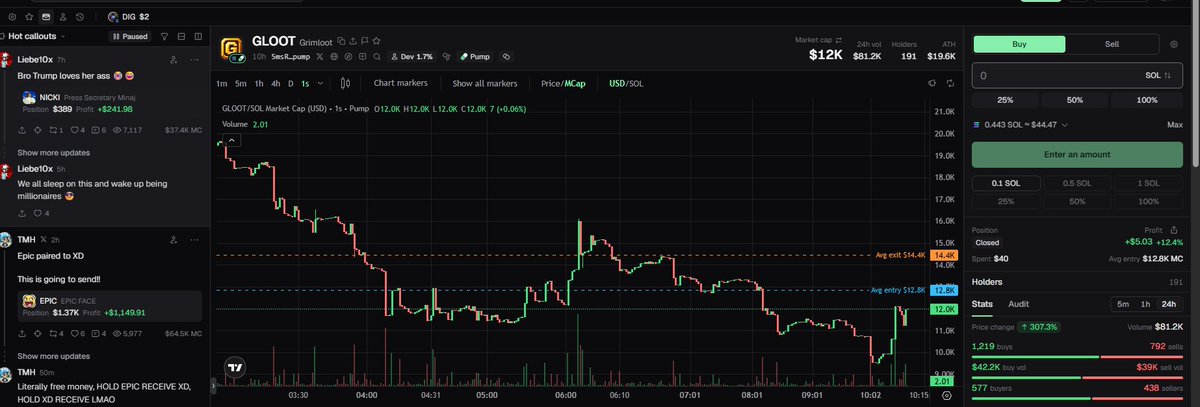Open the history clock icon in top bar

[x=80, y=16]
